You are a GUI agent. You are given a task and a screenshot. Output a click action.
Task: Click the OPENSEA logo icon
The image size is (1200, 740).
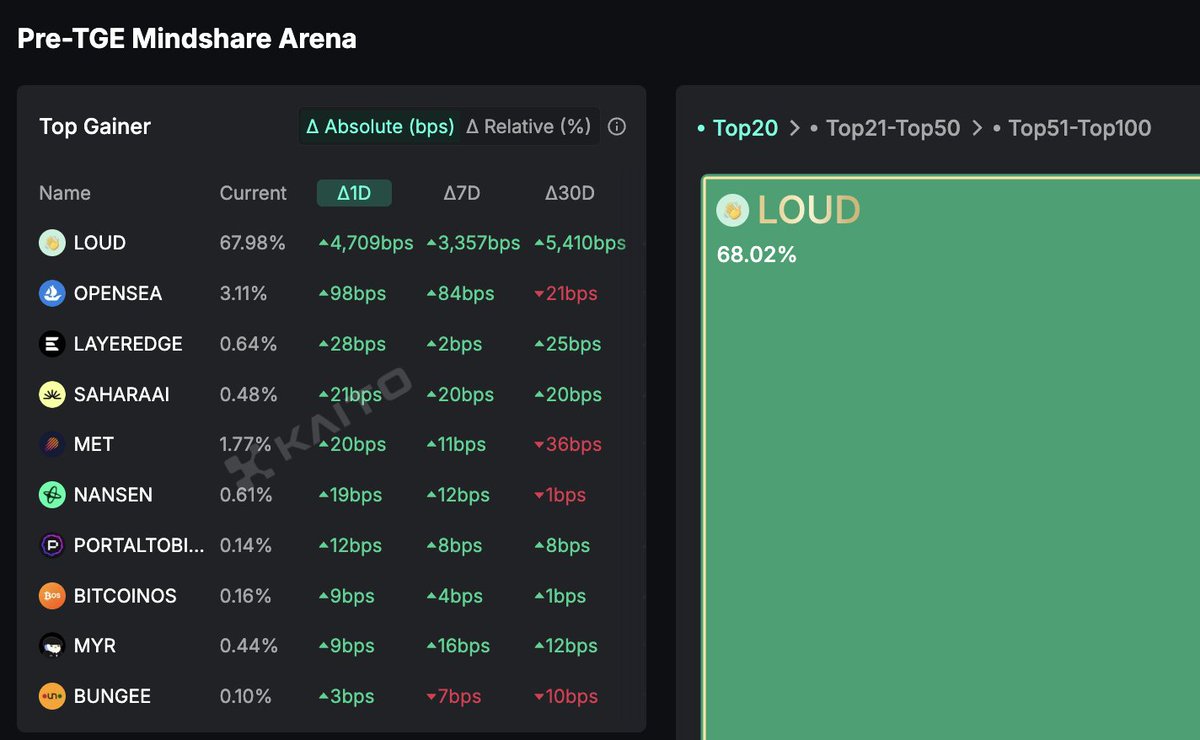tap(52, 293)
